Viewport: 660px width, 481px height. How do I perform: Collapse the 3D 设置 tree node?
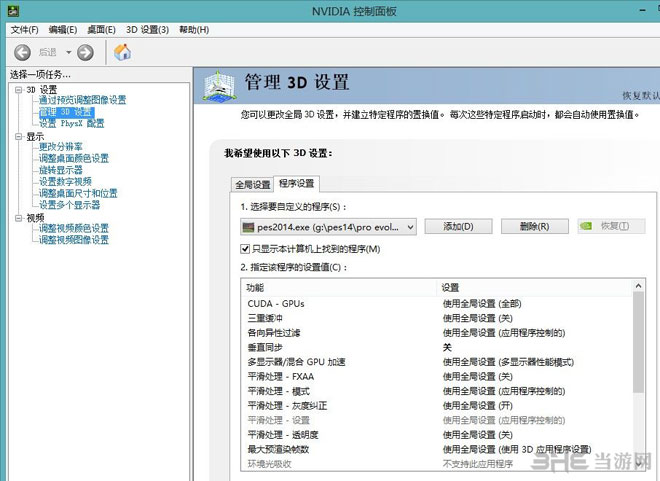coord(19,90)
